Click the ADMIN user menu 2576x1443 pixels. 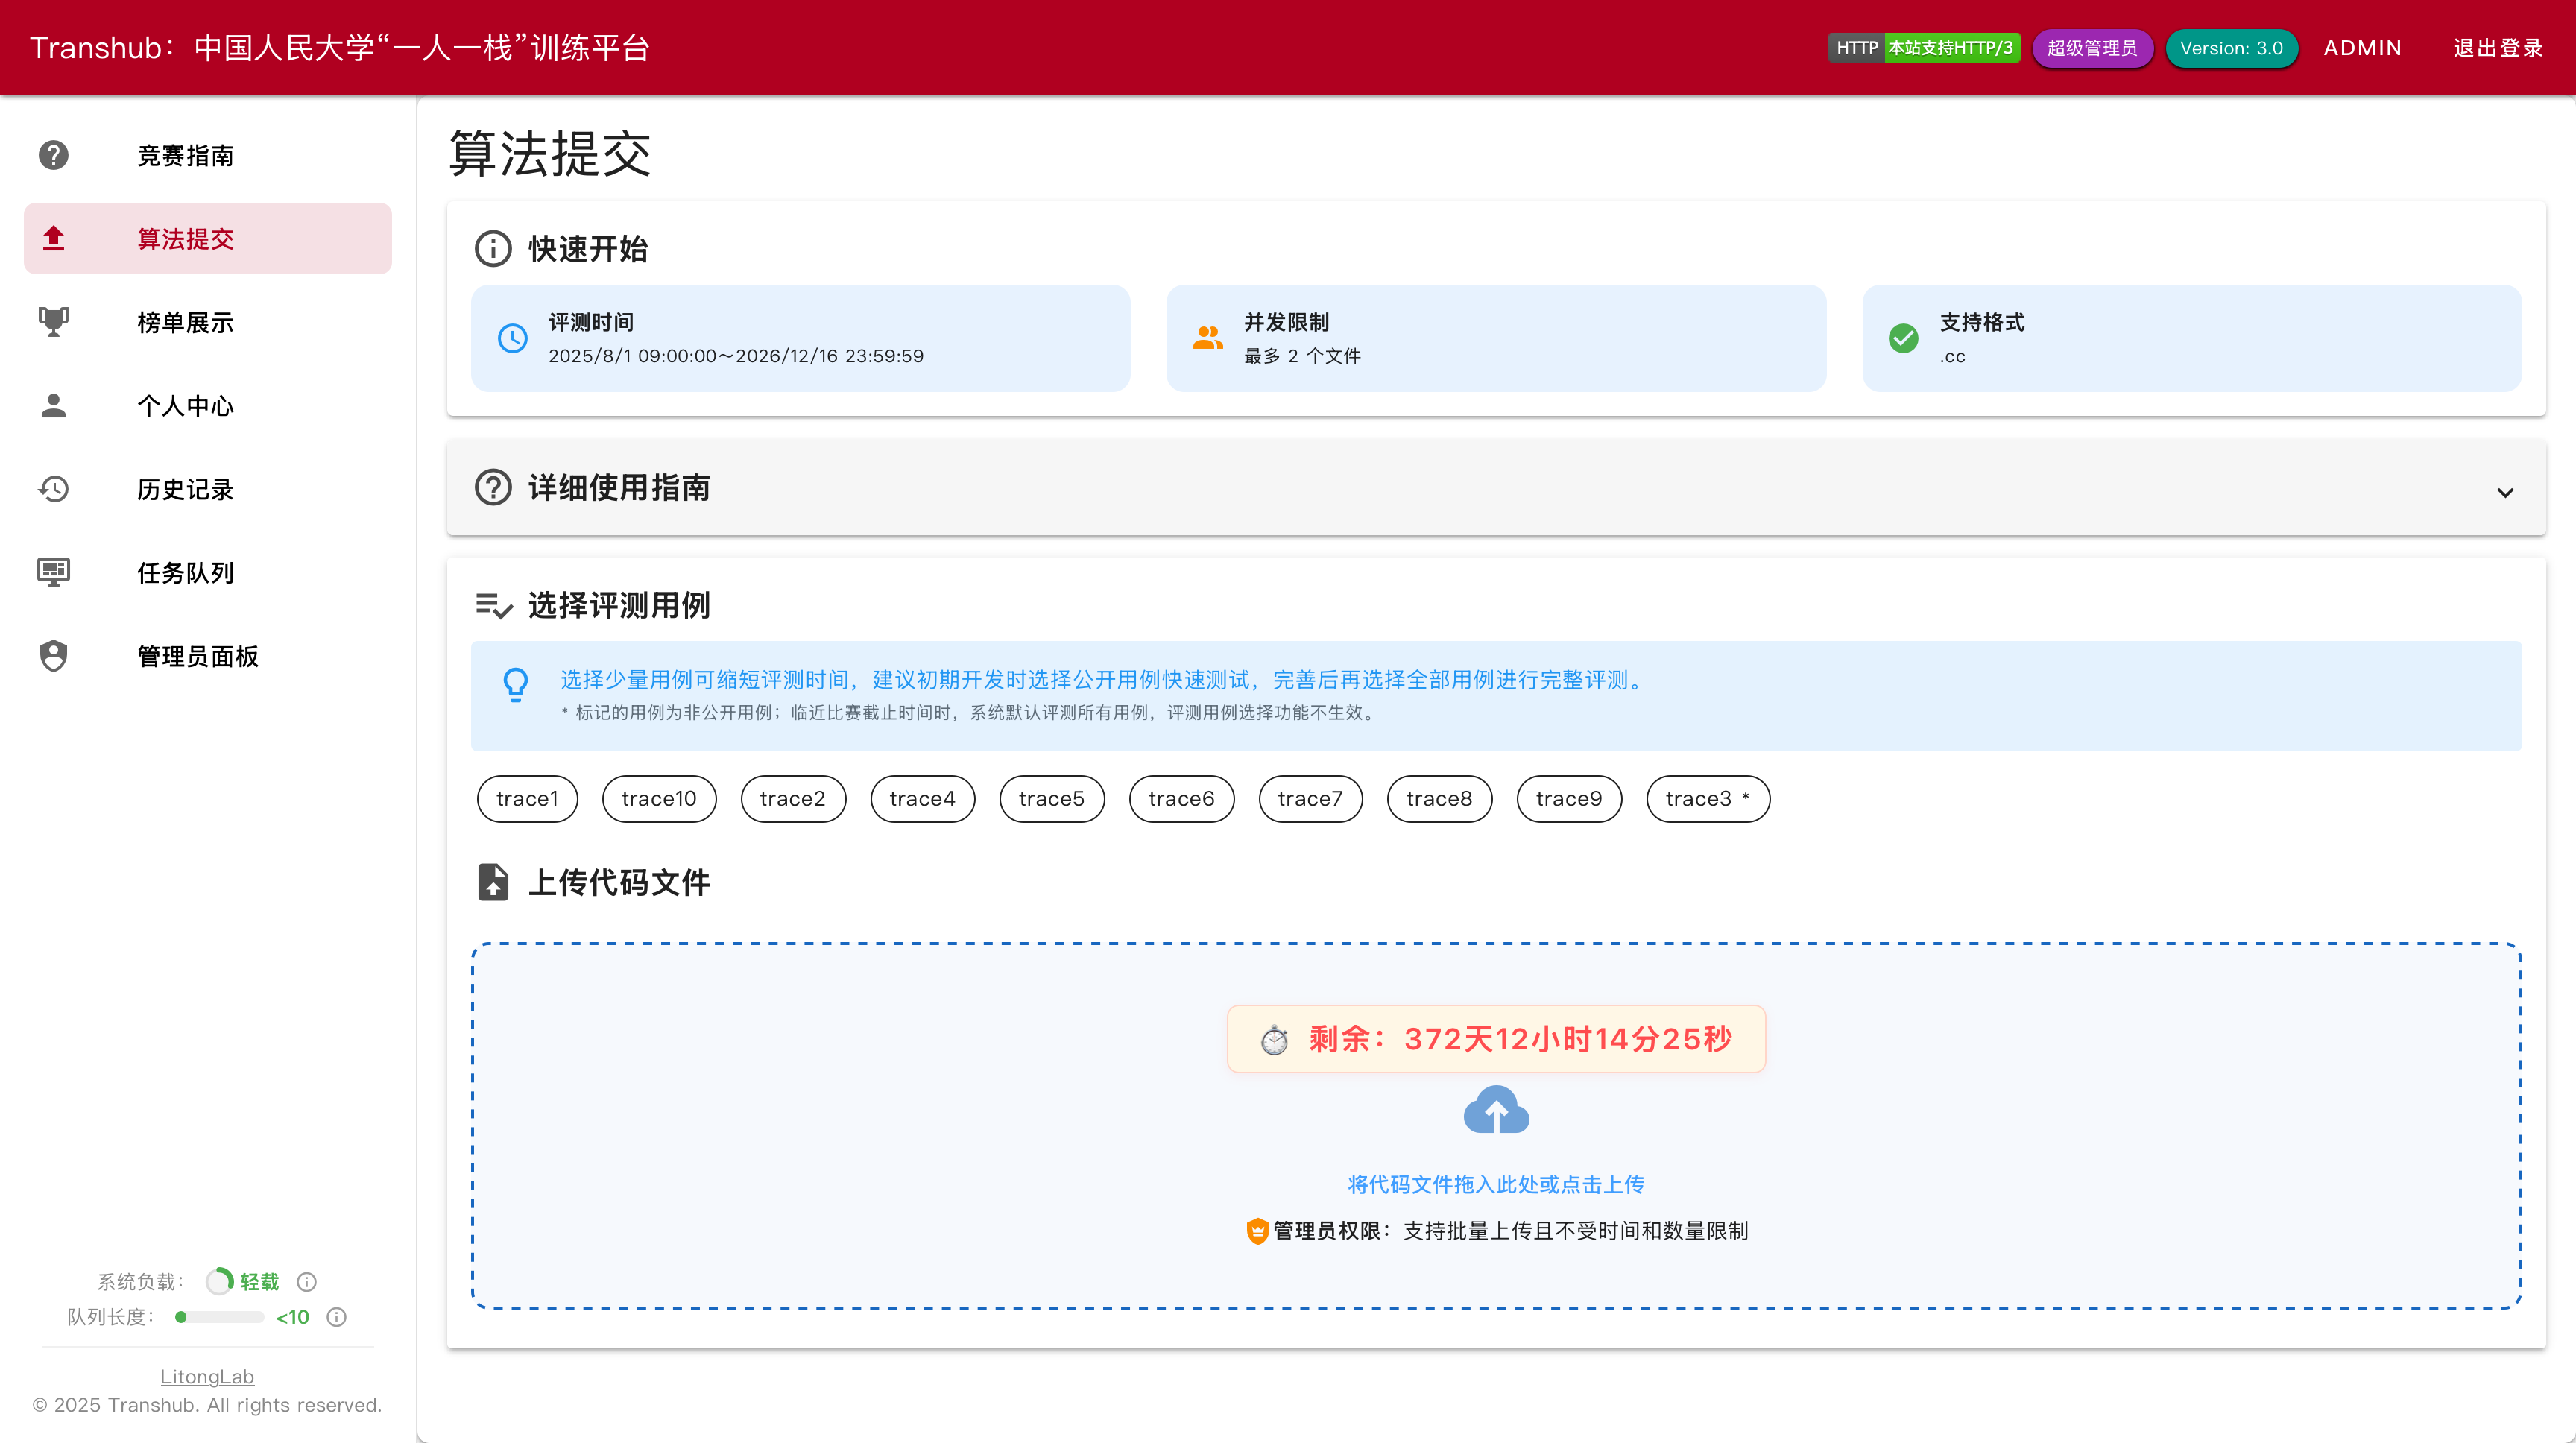point(2362,48)
